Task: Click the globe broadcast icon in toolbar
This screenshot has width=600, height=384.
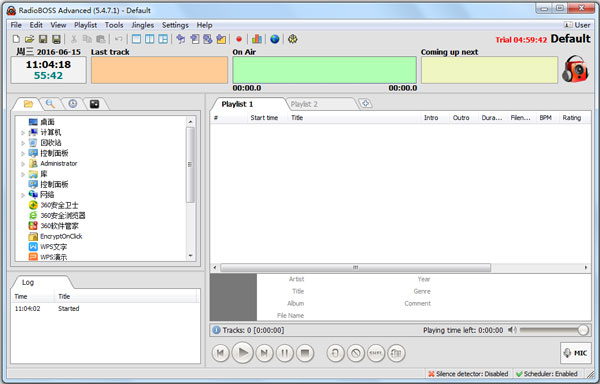Action: [274, 39]
